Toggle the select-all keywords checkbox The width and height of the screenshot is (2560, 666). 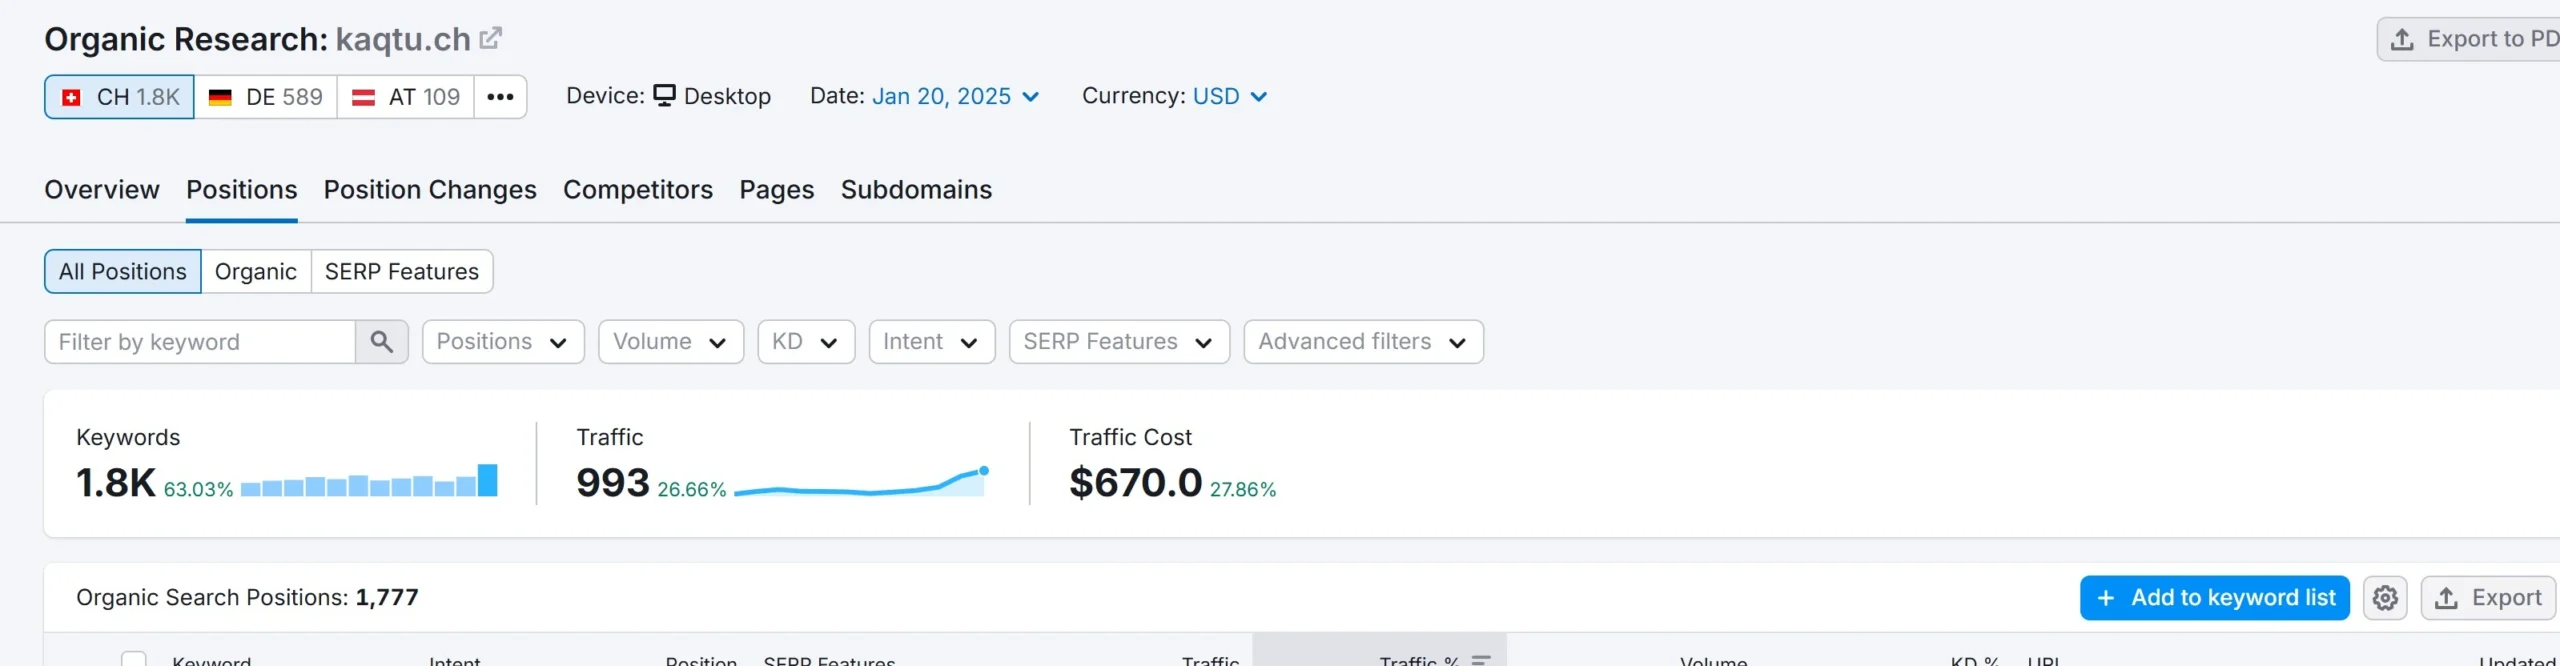(x=134, y=659)
